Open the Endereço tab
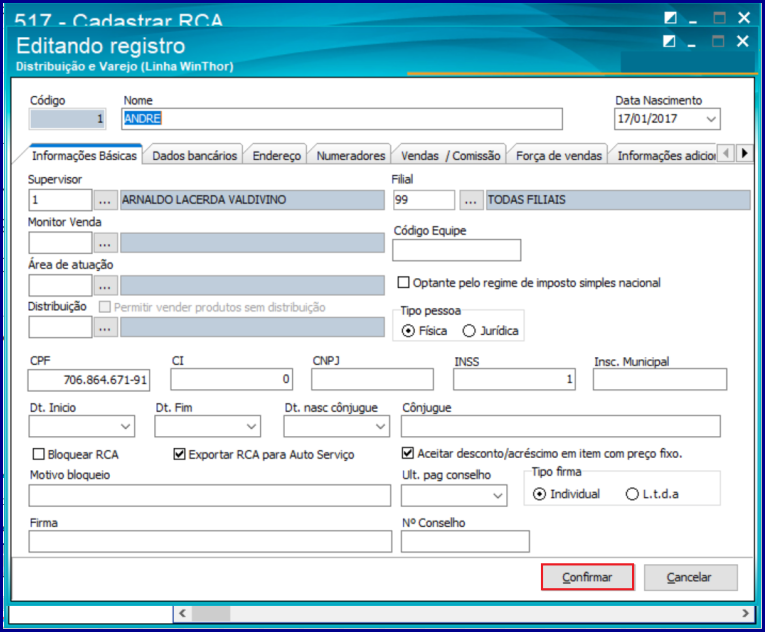Screen dimensions: 765x632 pyautogui.click(x=277, y=155)
